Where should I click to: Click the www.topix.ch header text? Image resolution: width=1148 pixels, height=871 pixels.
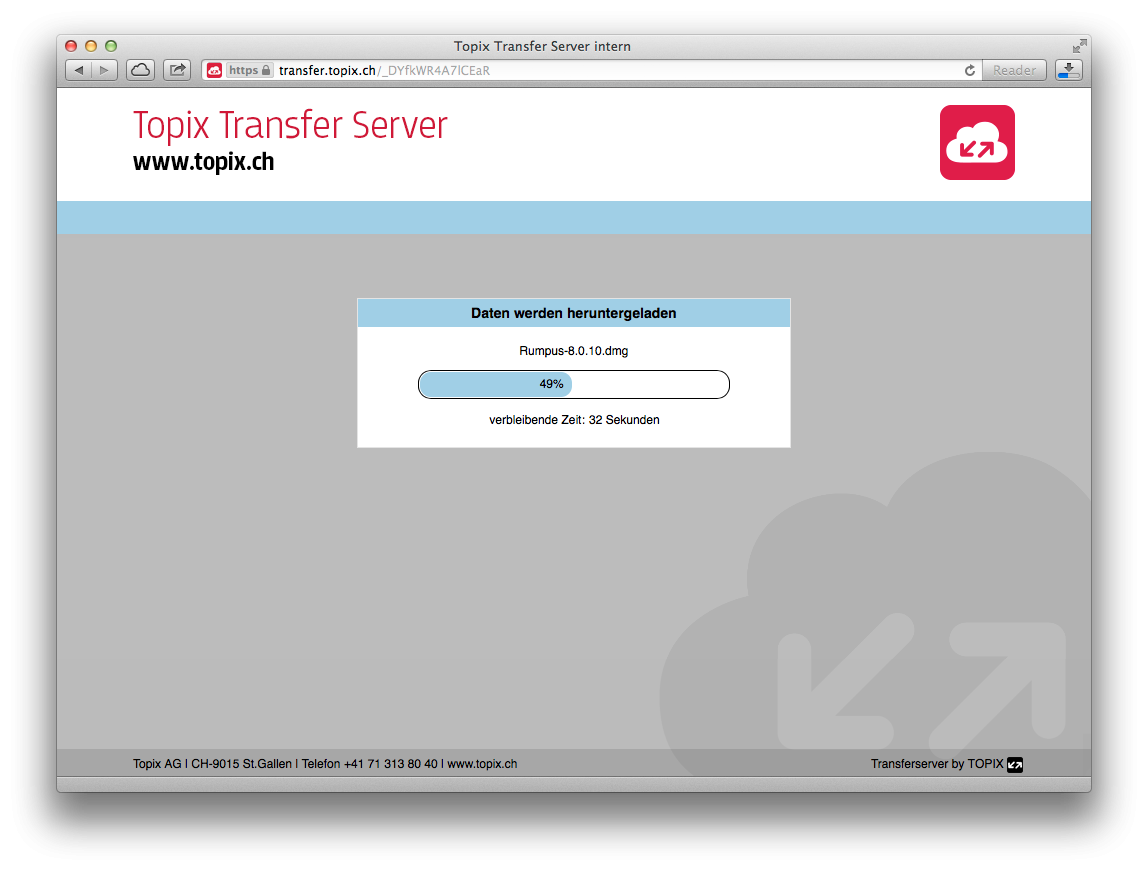point(203,162)
